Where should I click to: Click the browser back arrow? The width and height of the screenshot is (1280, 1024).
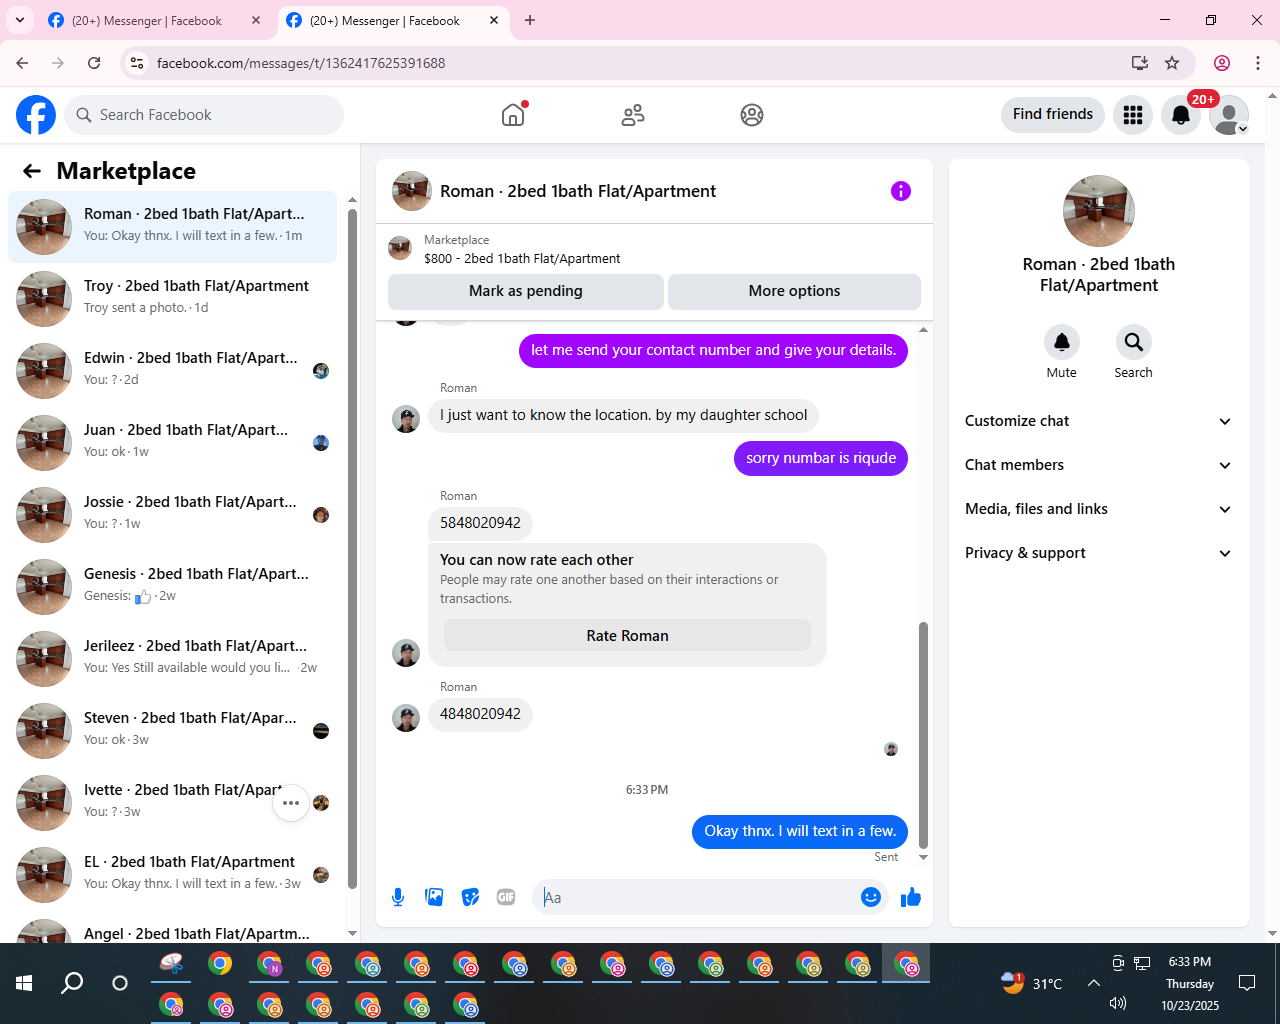pos(22,63)
